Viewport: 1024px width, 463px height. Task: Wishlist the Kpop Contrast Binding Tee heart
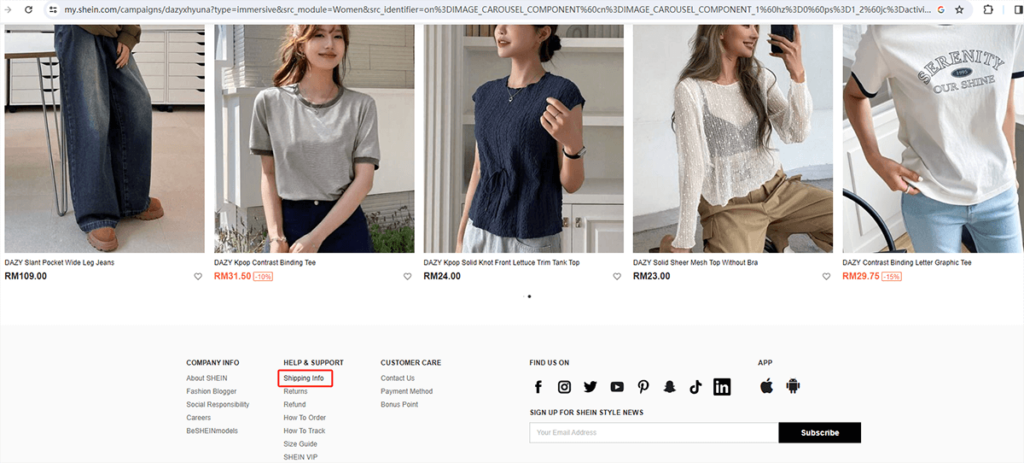click(407, 277)
